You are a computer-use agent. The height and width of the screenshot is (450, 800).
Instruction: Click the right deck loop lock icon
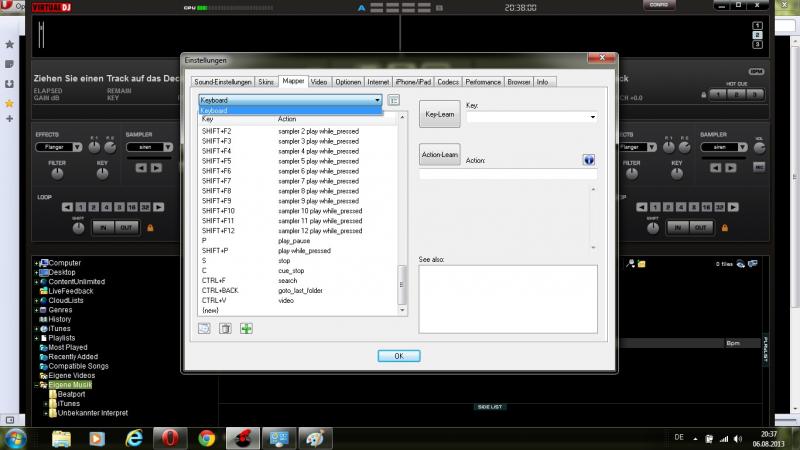click(724, 228)
